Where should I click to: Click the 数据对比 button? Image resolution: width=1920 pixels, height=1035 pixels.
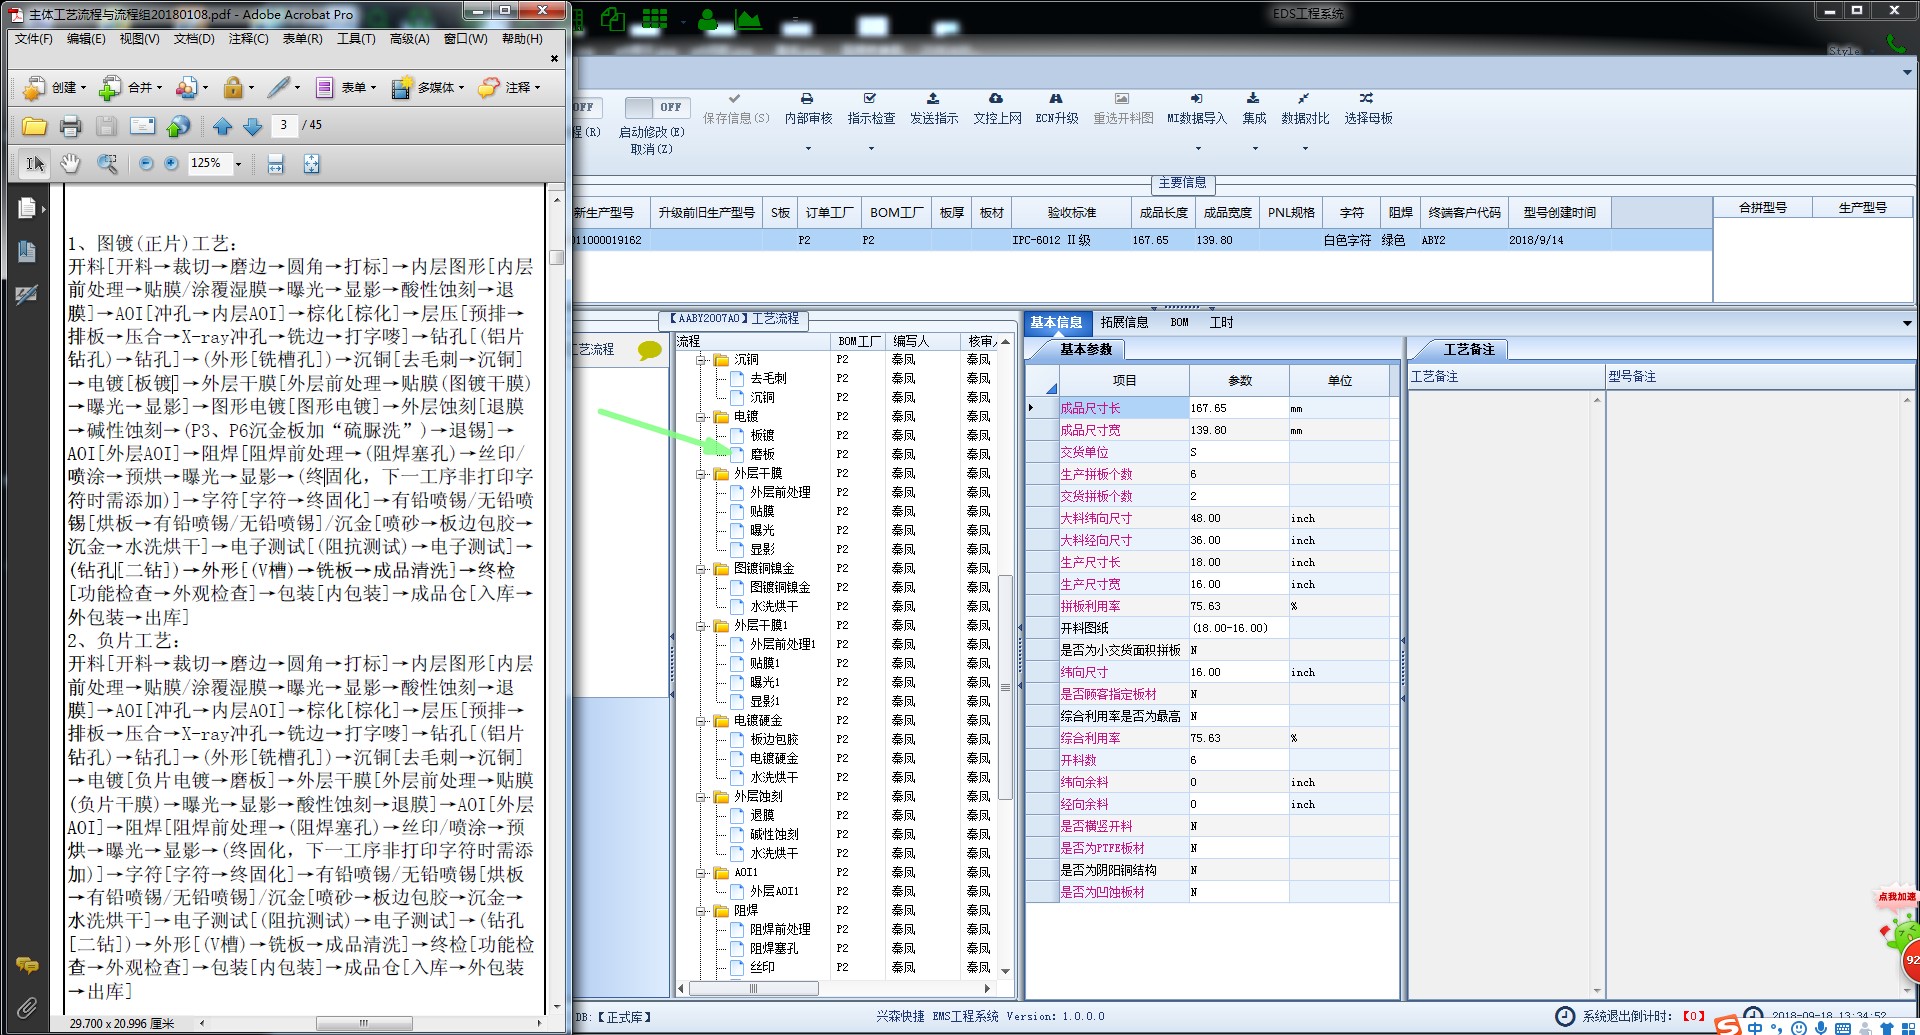point(1304,108)
